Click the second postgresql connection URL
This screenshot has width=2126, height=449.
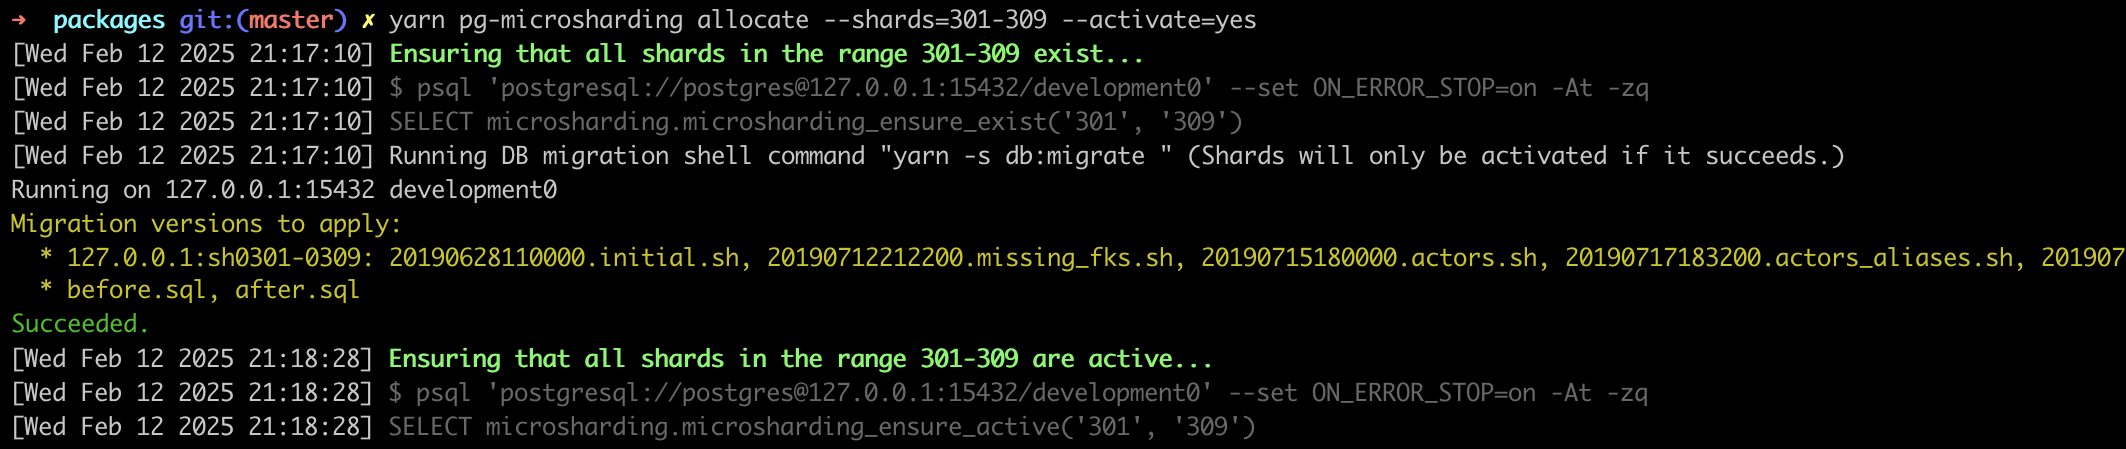[850, 393]
